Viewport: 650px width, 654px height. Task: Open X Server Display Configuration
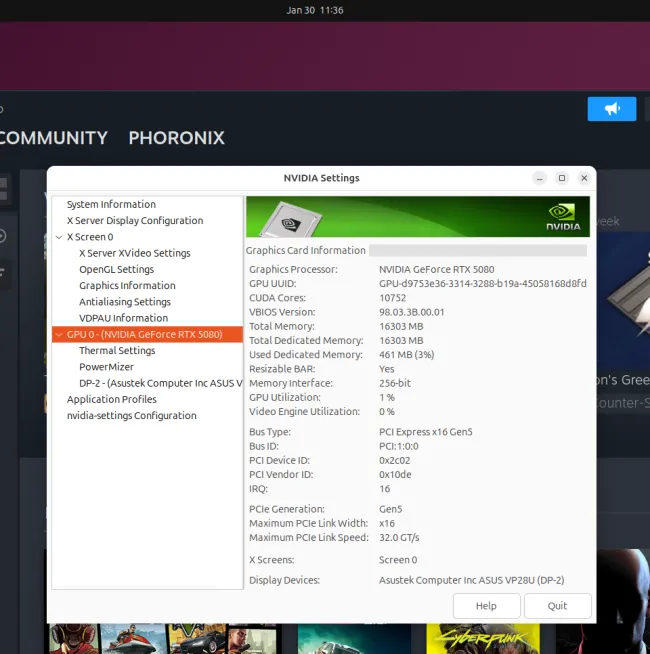coord(135,221)
